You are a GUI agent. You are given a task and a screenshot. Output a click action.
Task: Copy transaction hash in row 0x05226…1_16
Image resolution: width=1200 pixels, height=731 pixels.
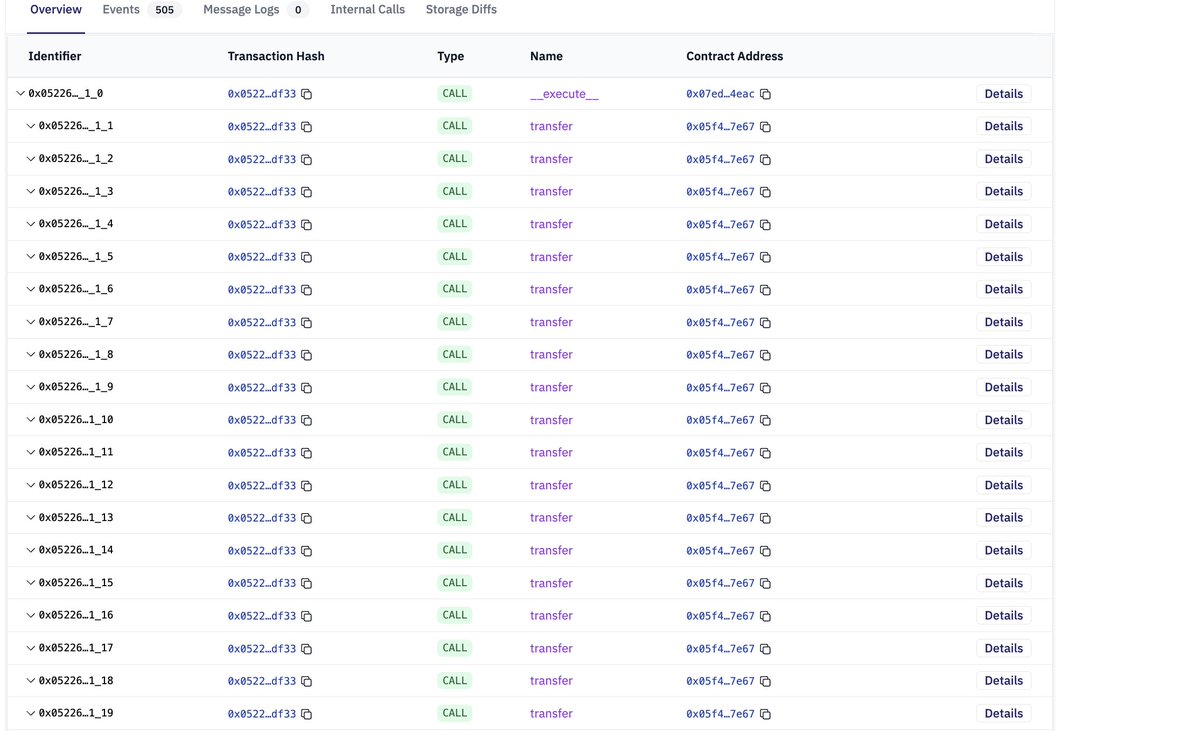tap(307, 616)
